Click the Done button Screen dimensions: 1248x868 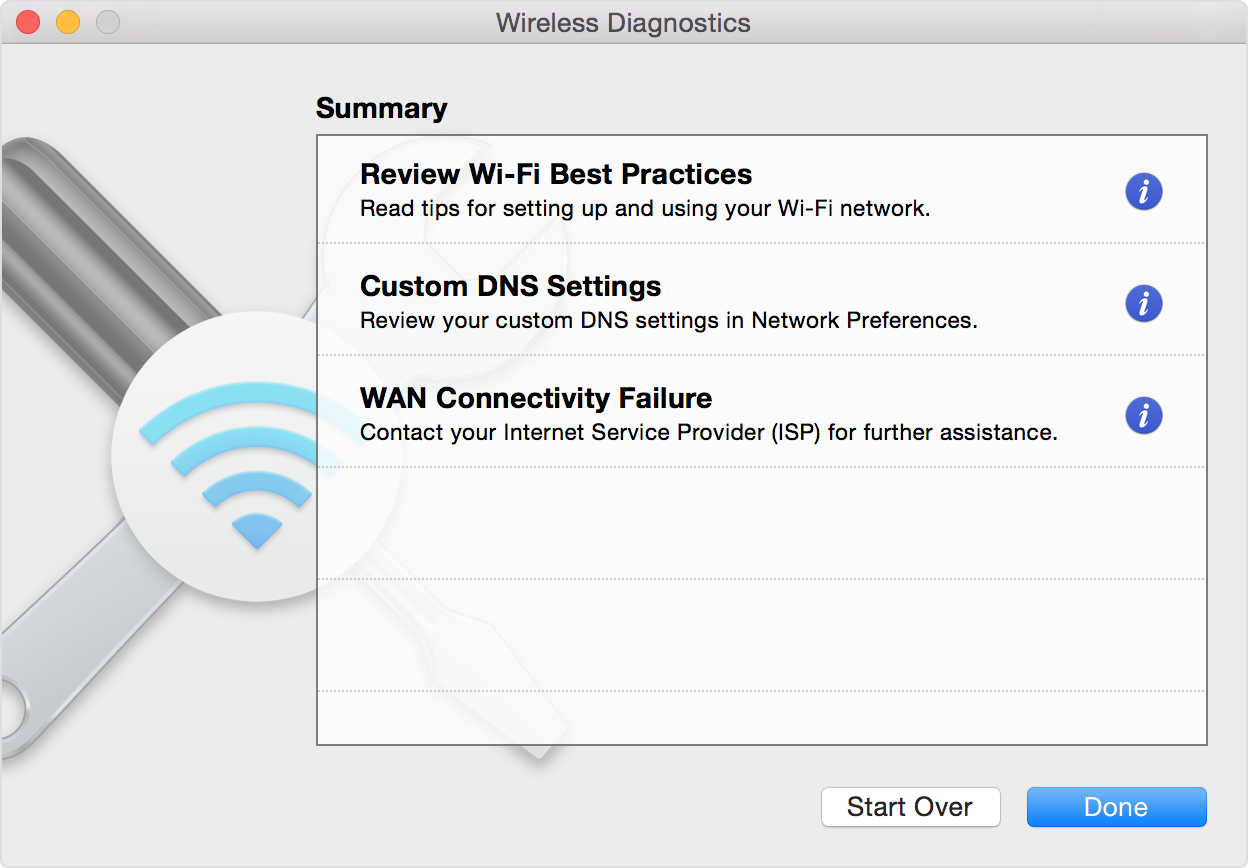(1116, 807)
